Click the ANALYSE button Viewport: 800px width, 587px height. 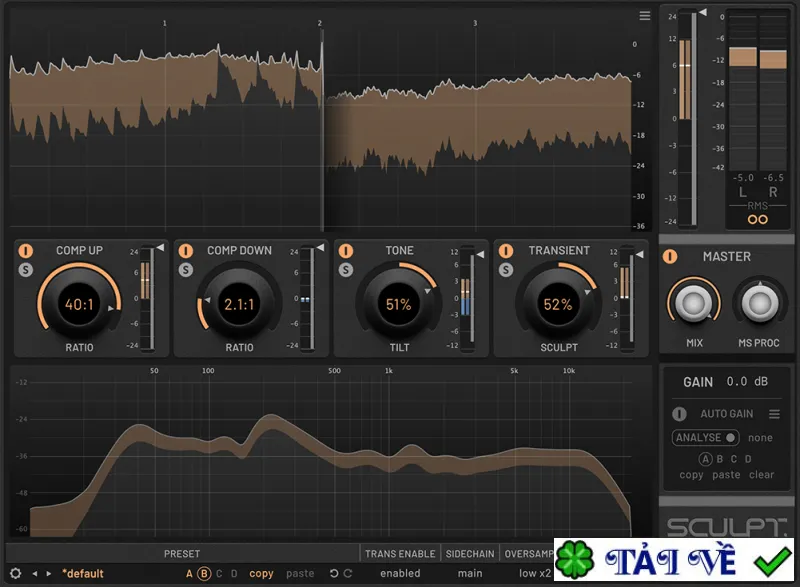[705, 438]
